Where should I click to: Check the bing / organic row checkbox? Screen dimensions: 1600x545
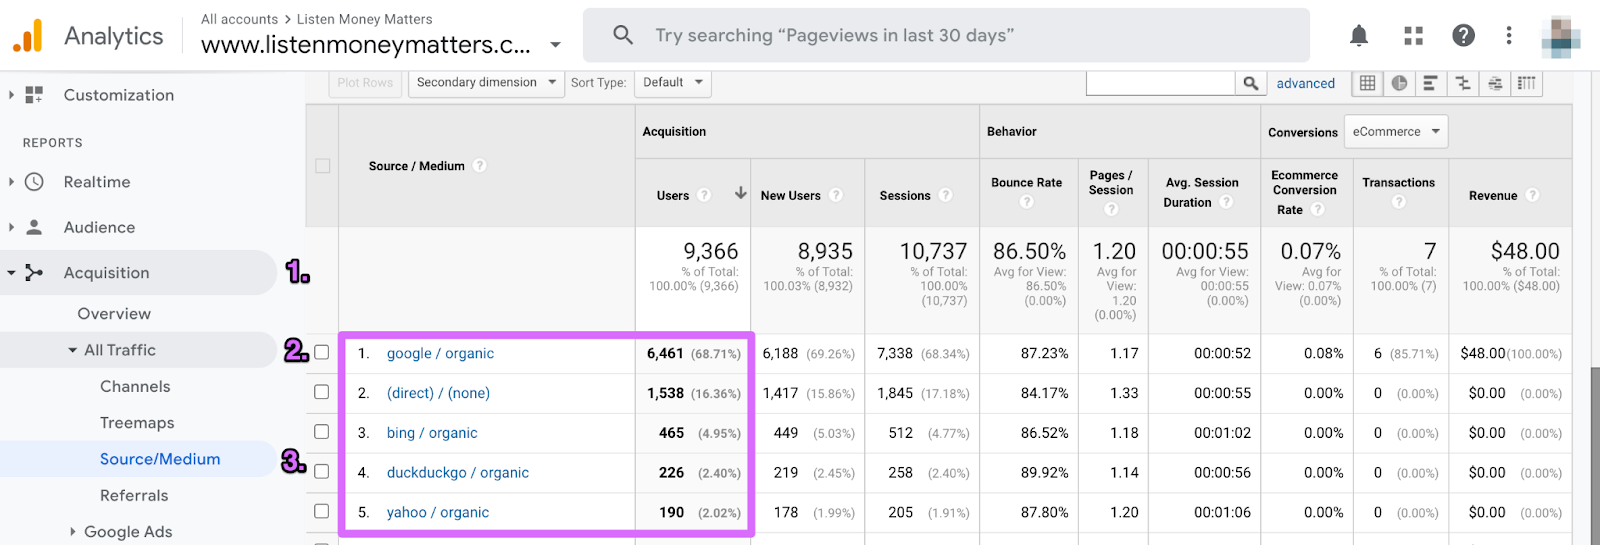tap(322, 432)
